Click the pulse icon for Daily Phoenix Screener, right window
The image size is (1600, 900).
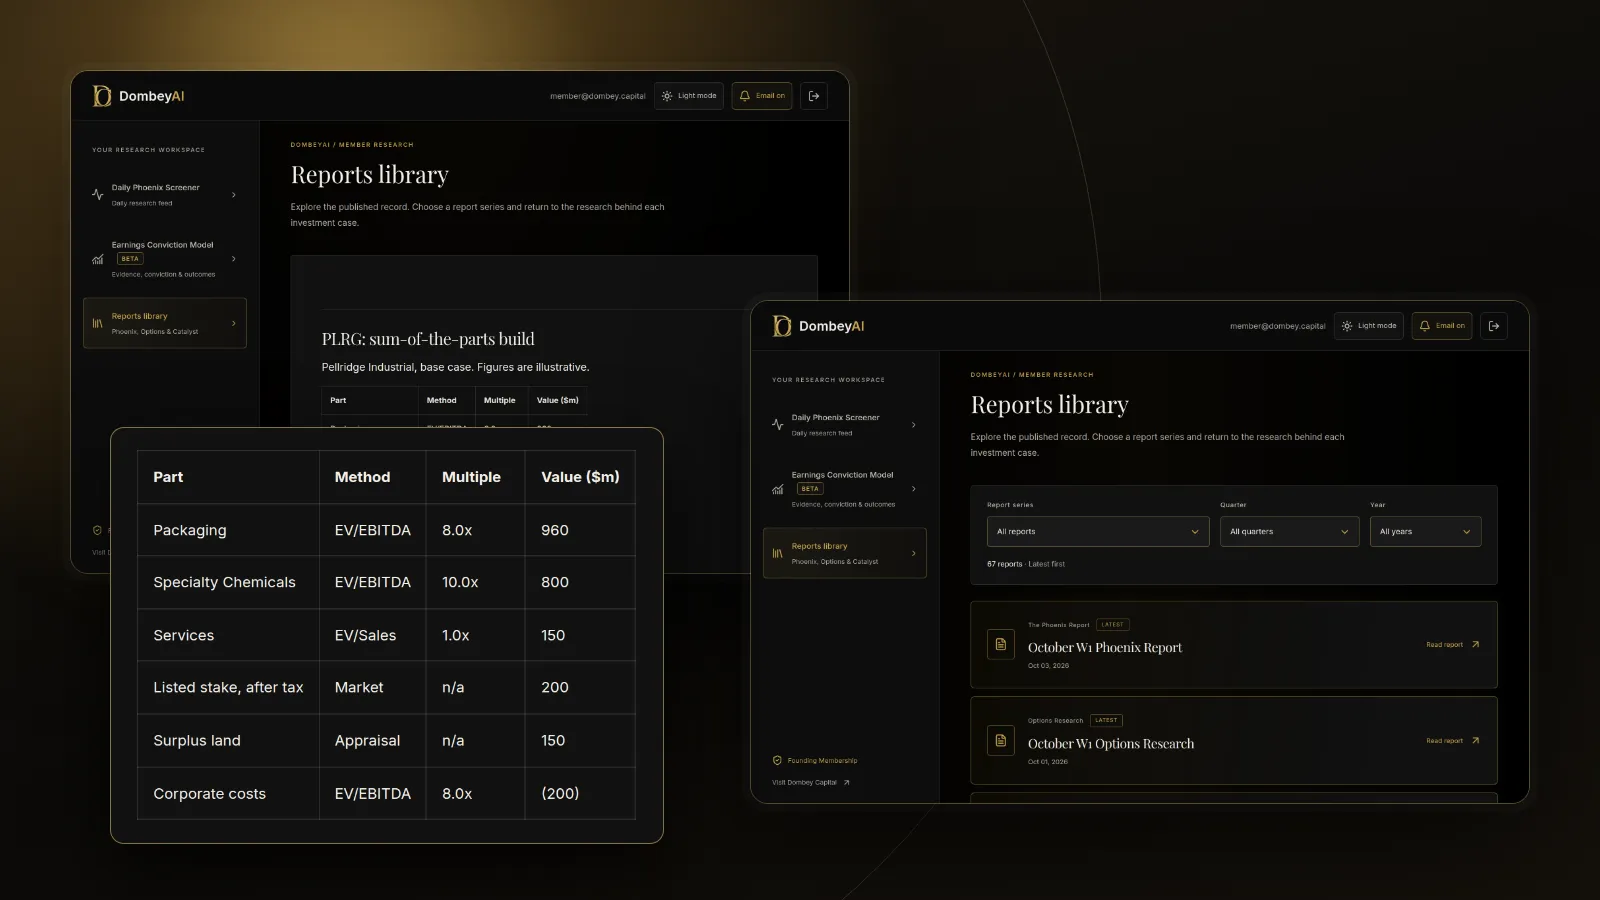pyautogui.click(x=778, y=425)
